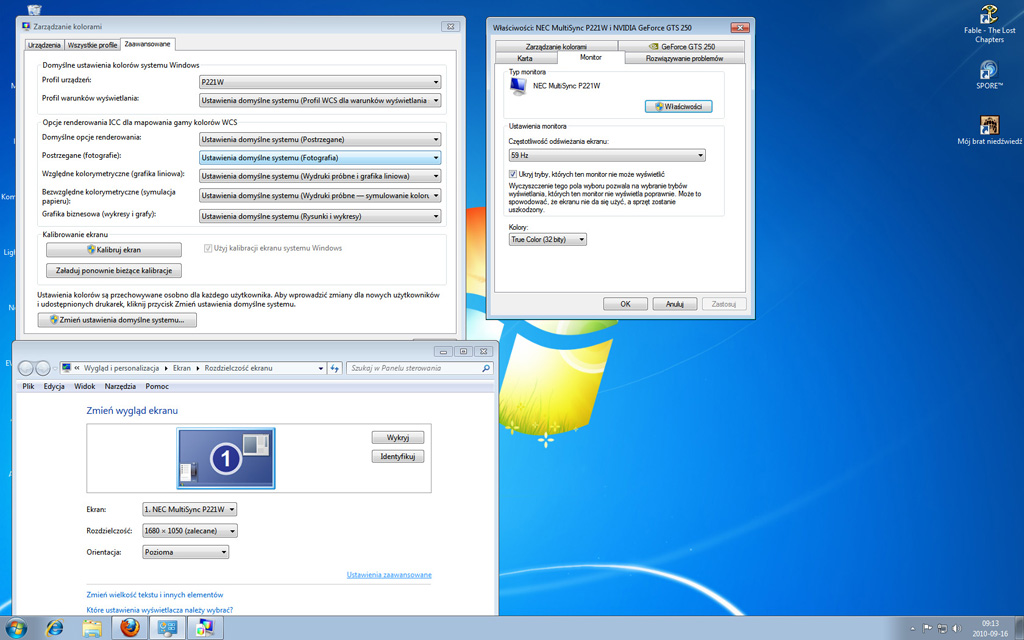This screenshot has width=1024, height=640.
Task: Open the Pomoc menu
Action: [157, 387]
